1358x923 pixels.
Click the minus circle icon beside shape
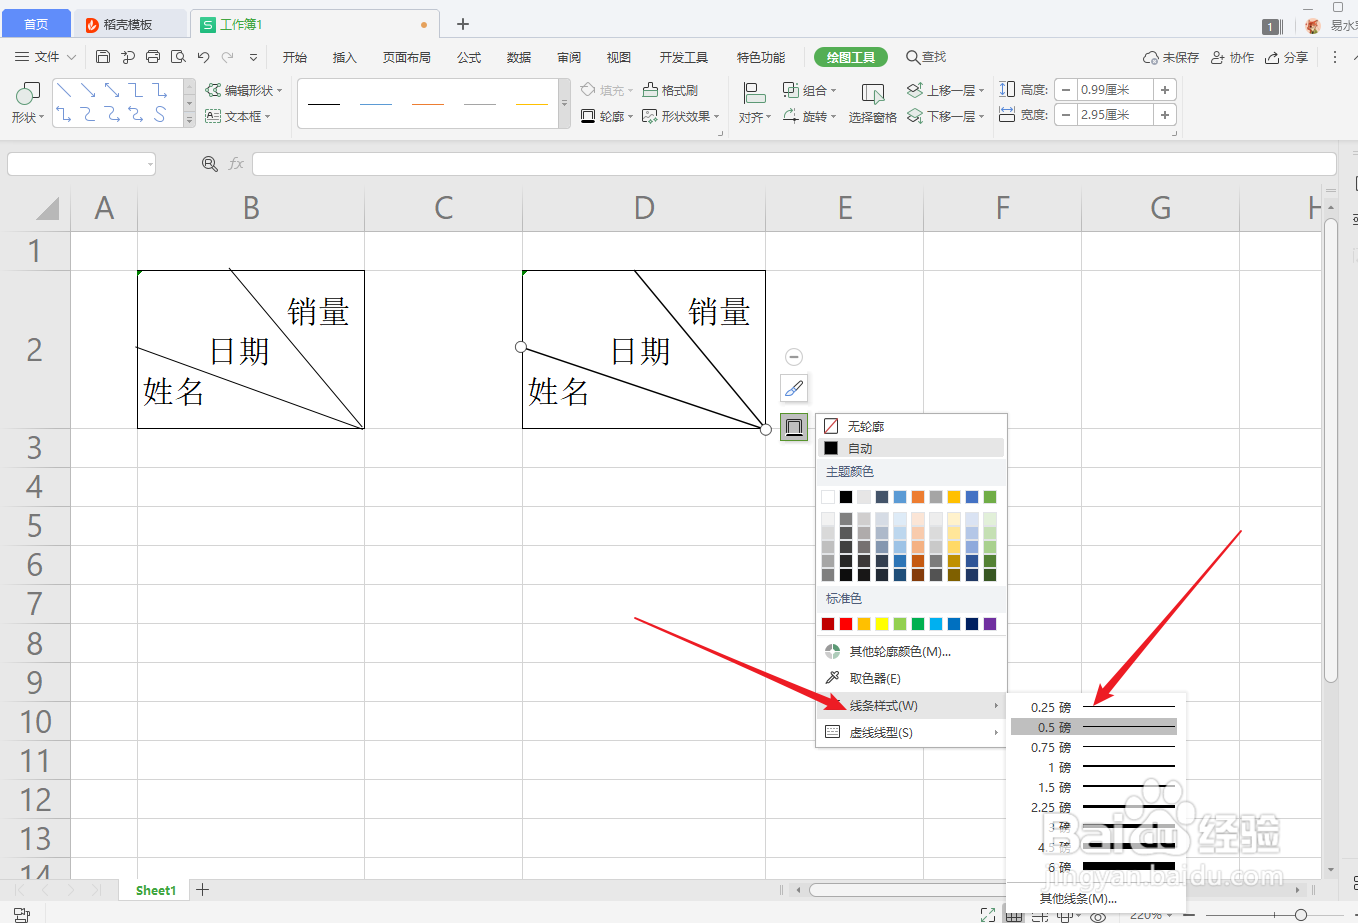[x=794, y=357]
